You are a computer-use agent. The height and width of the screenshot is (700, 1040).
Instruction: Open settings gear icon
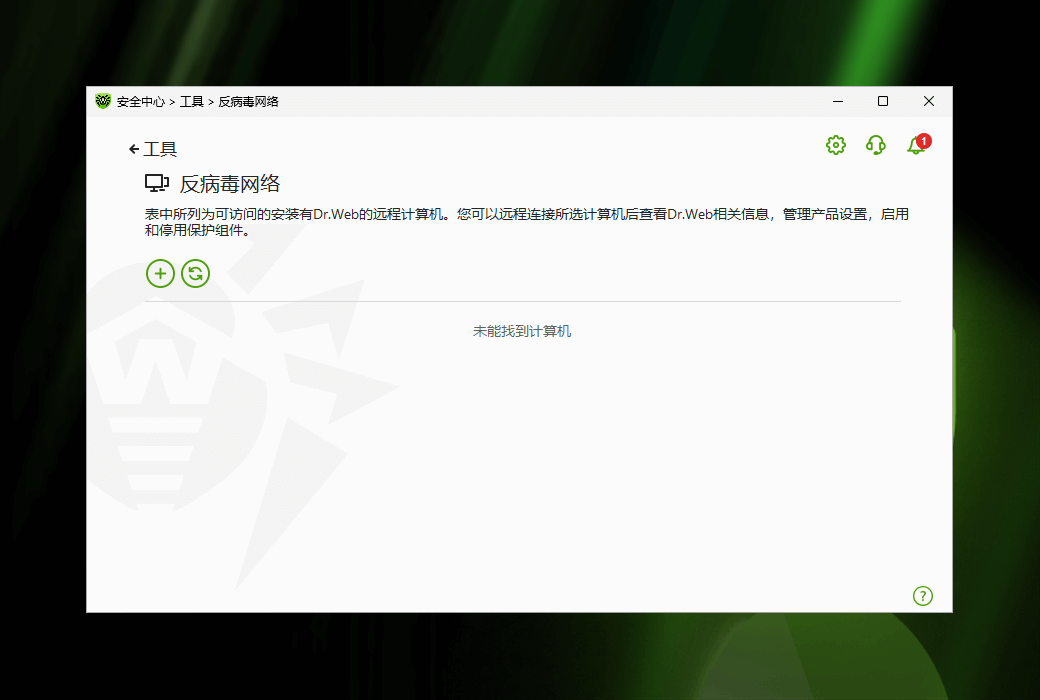836,145
